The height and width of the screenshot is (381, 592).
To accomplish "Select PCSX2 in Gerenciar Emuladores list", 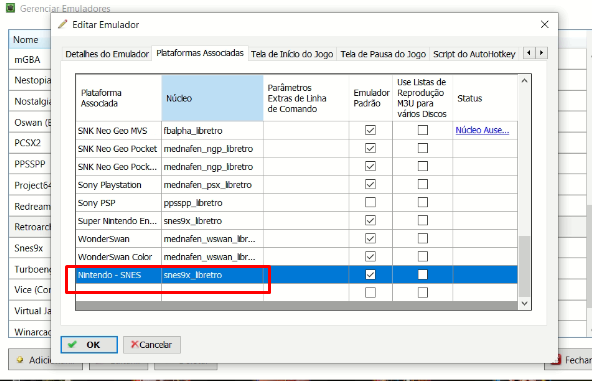I will tap(30, 143).
